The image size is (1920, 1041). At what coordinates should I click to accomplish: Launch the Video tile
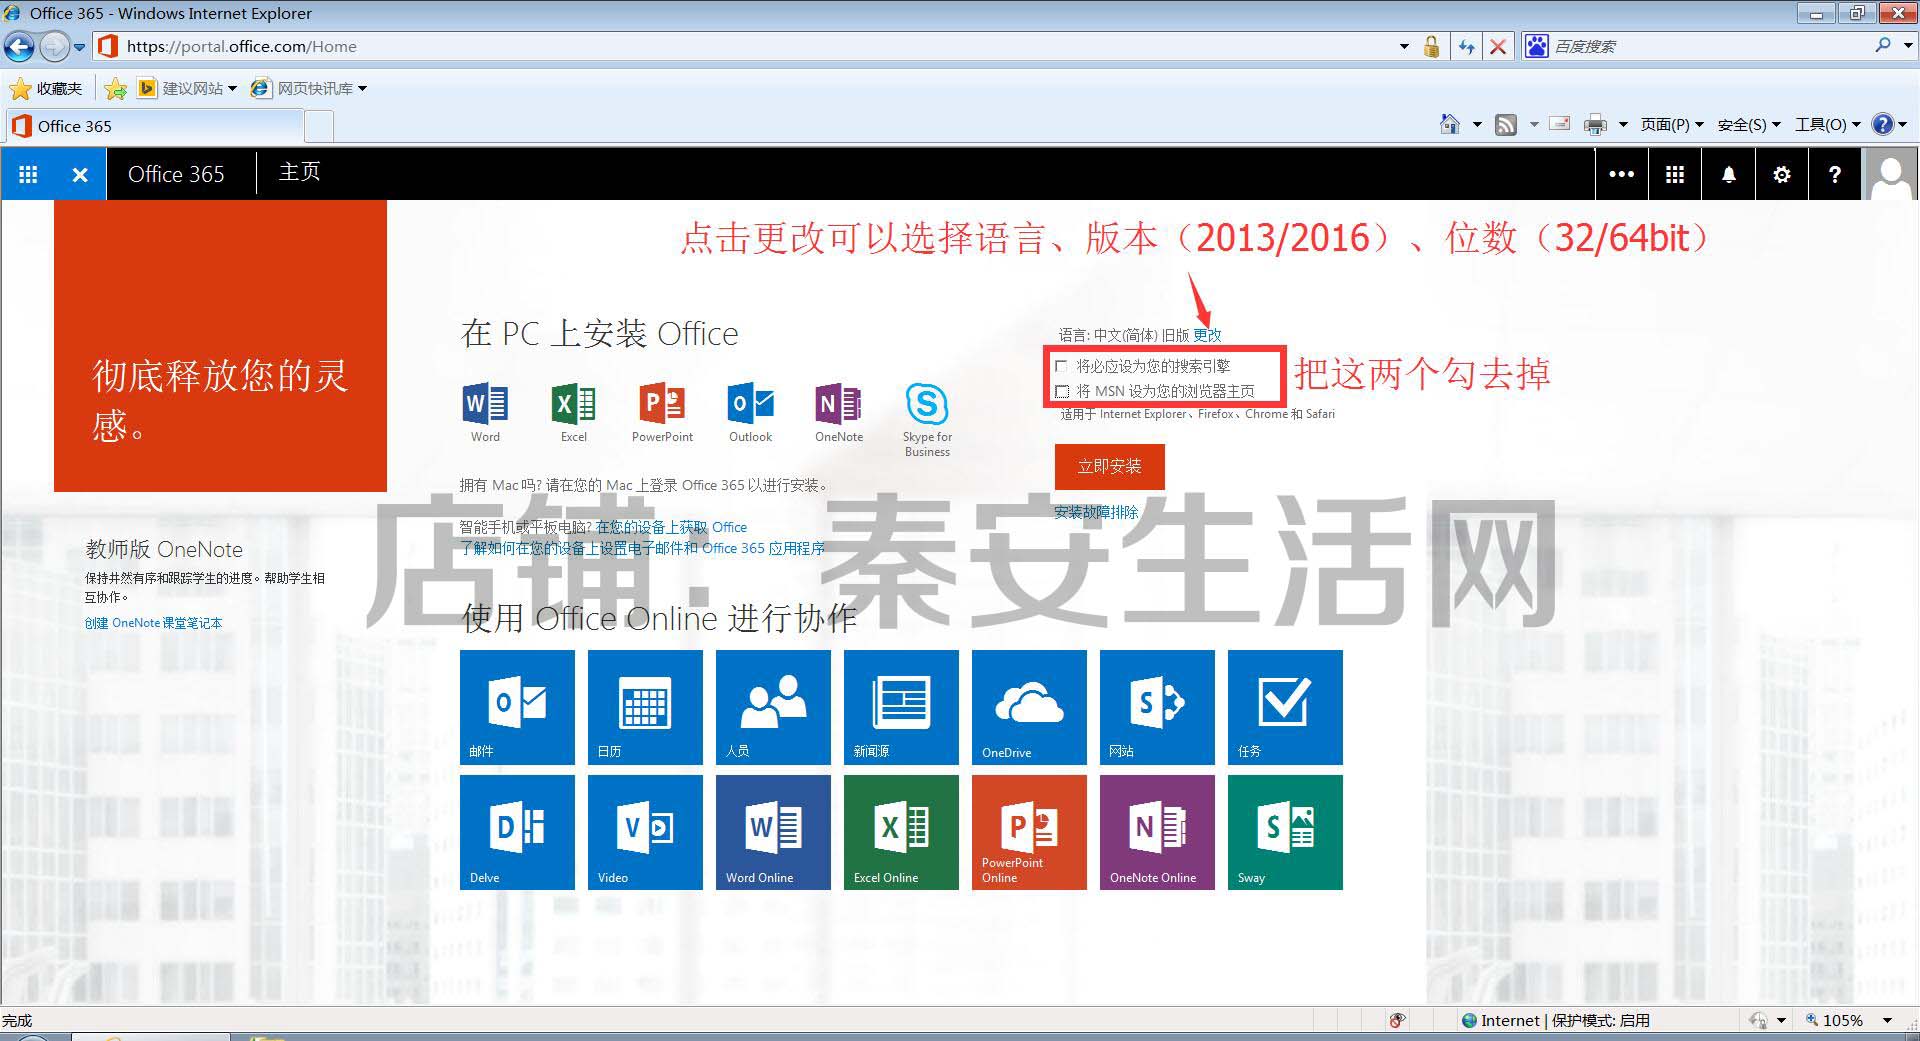coord(645,832)
